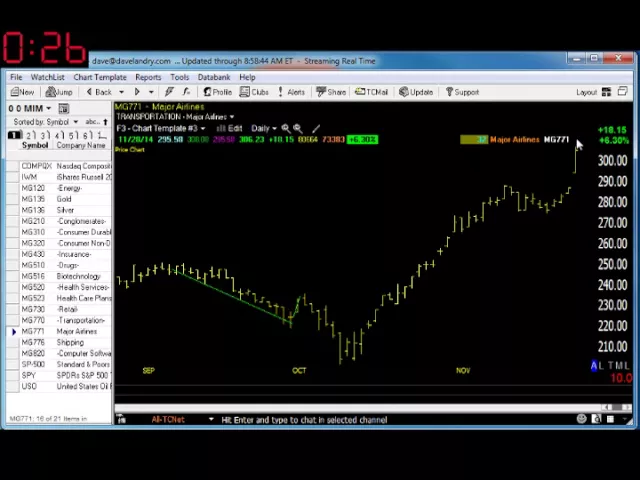Toggle the flag box for the SPY row
640x480 pixels.
(13, 376)
